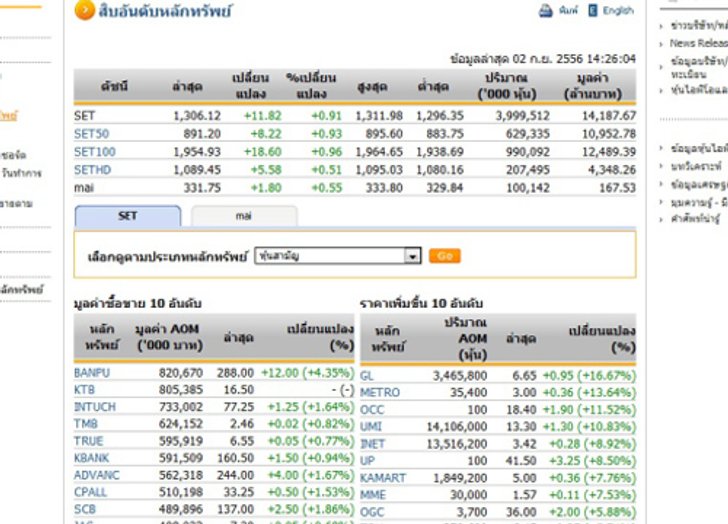Open INTUCH stock link
Image resolution: width=728 pixels, height=524 pixels.
[x=95, y=407]
